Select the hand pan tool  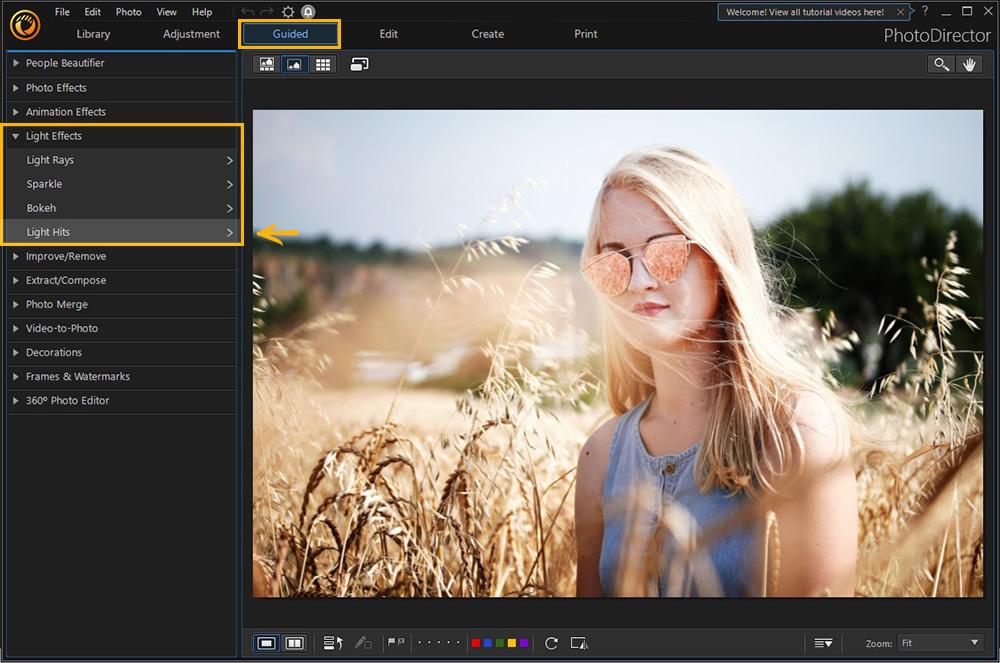tap(969, 64)
